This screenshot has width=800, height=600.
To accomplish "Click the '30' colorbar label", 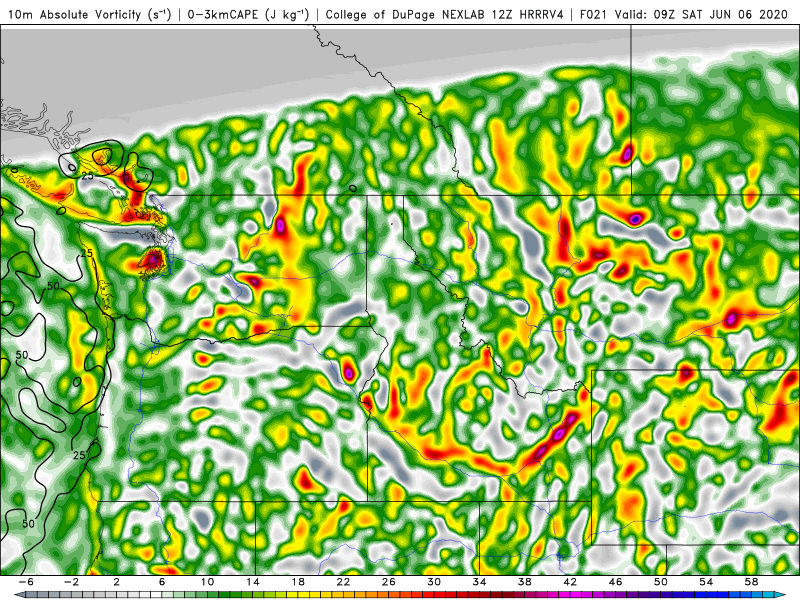I will click(434, 582).
